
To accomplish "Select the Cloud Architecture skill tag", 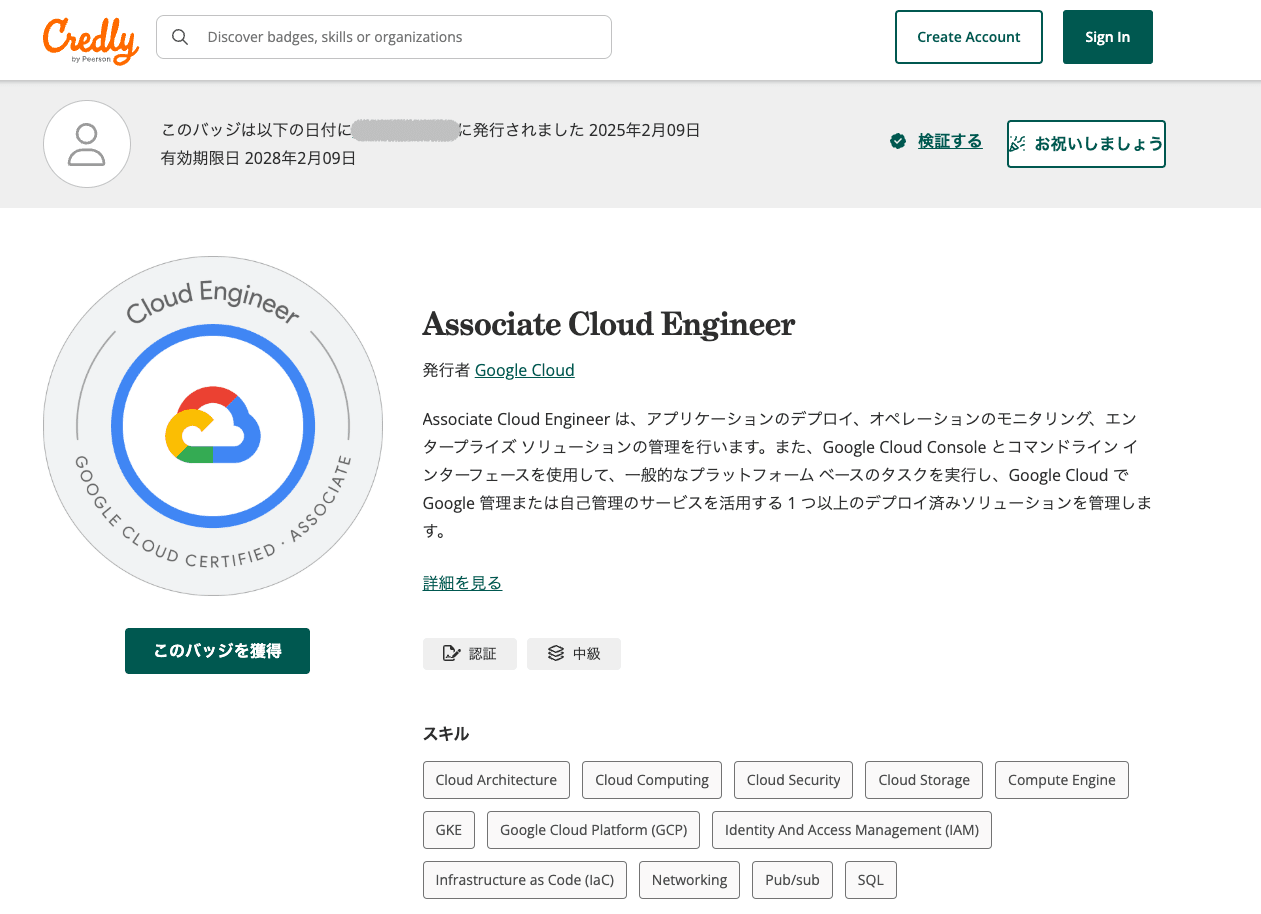I will coord(496,780).
